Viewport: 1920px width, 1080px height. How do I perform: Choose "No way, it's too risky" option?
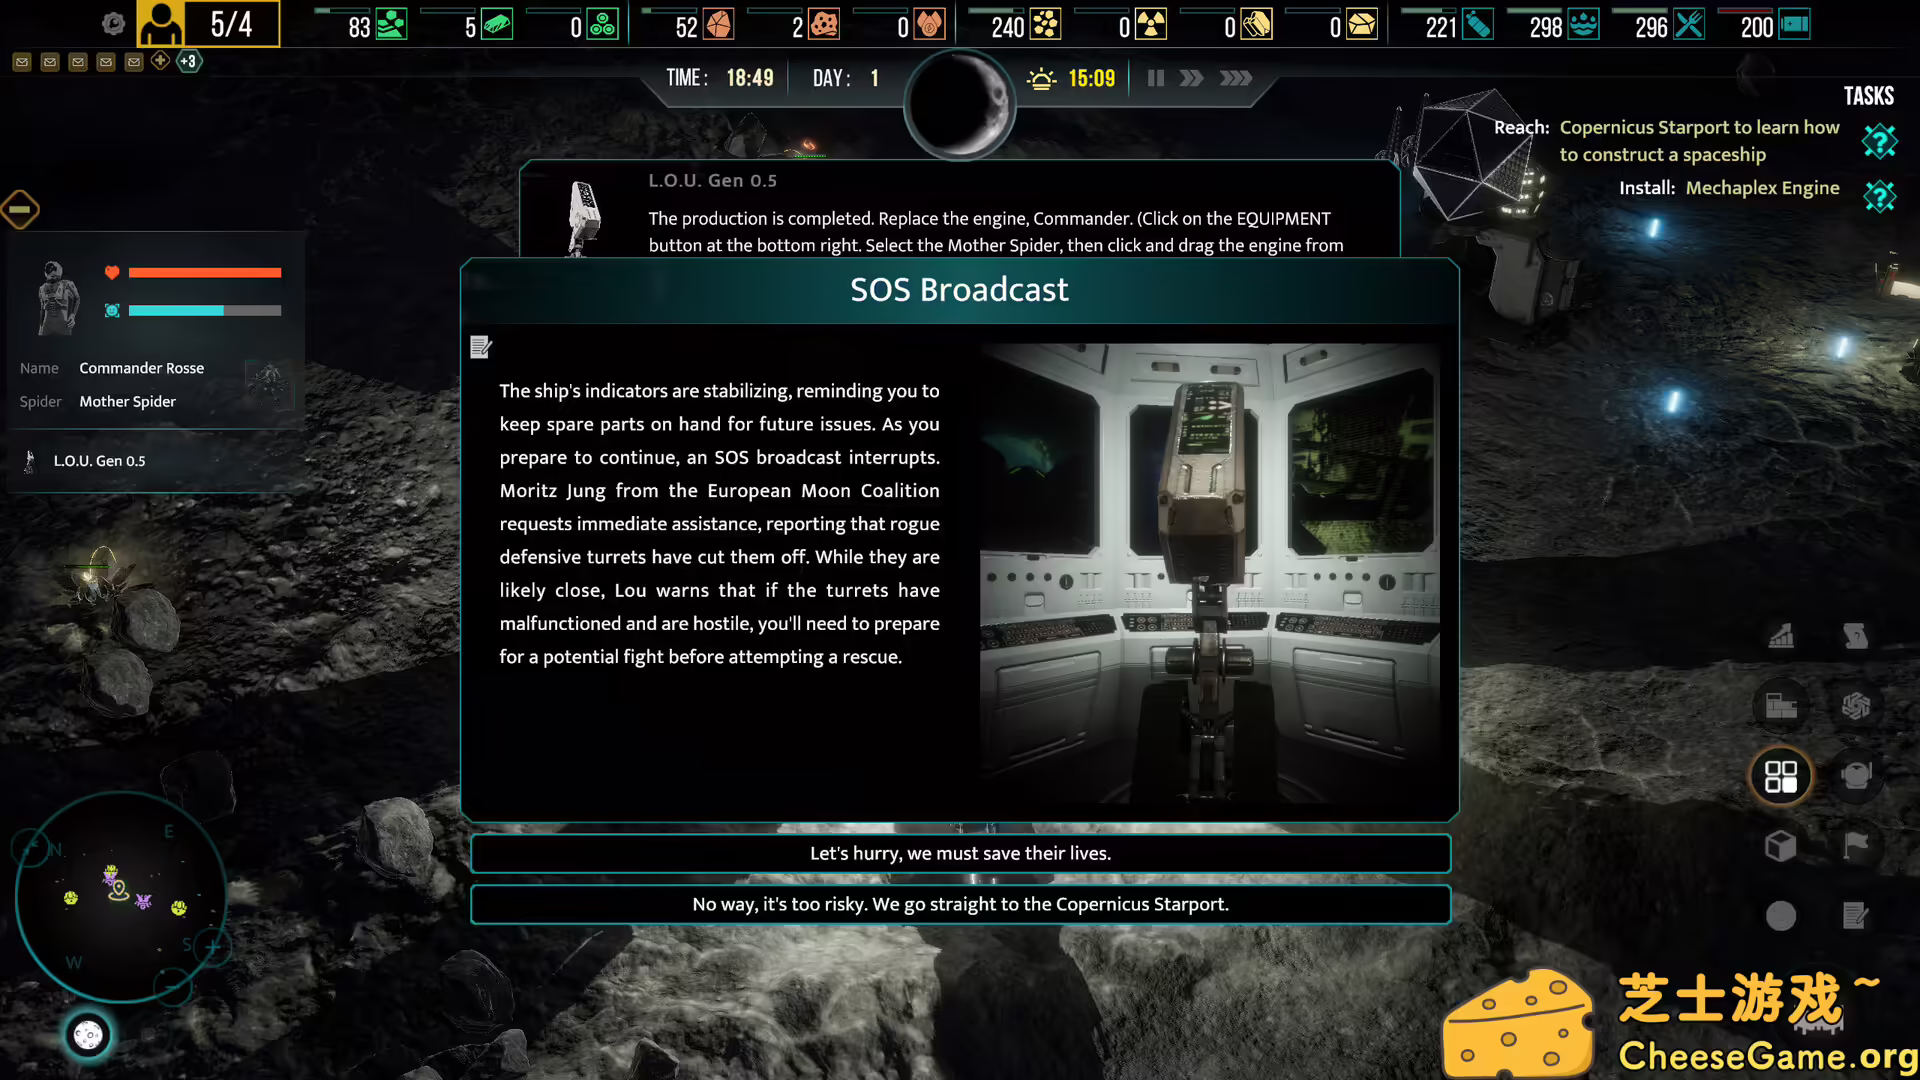(x=960, y=904)
